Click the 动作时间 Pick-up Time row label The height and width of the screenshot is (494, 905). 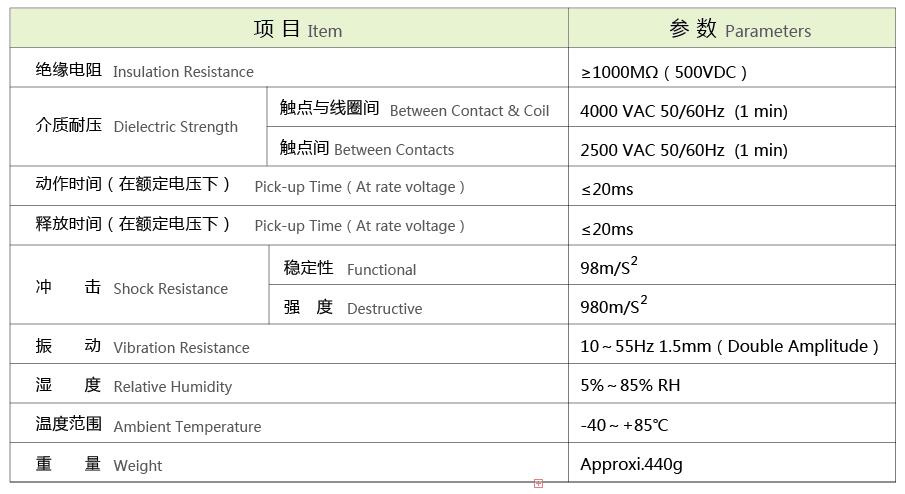[x=250, y=186]
